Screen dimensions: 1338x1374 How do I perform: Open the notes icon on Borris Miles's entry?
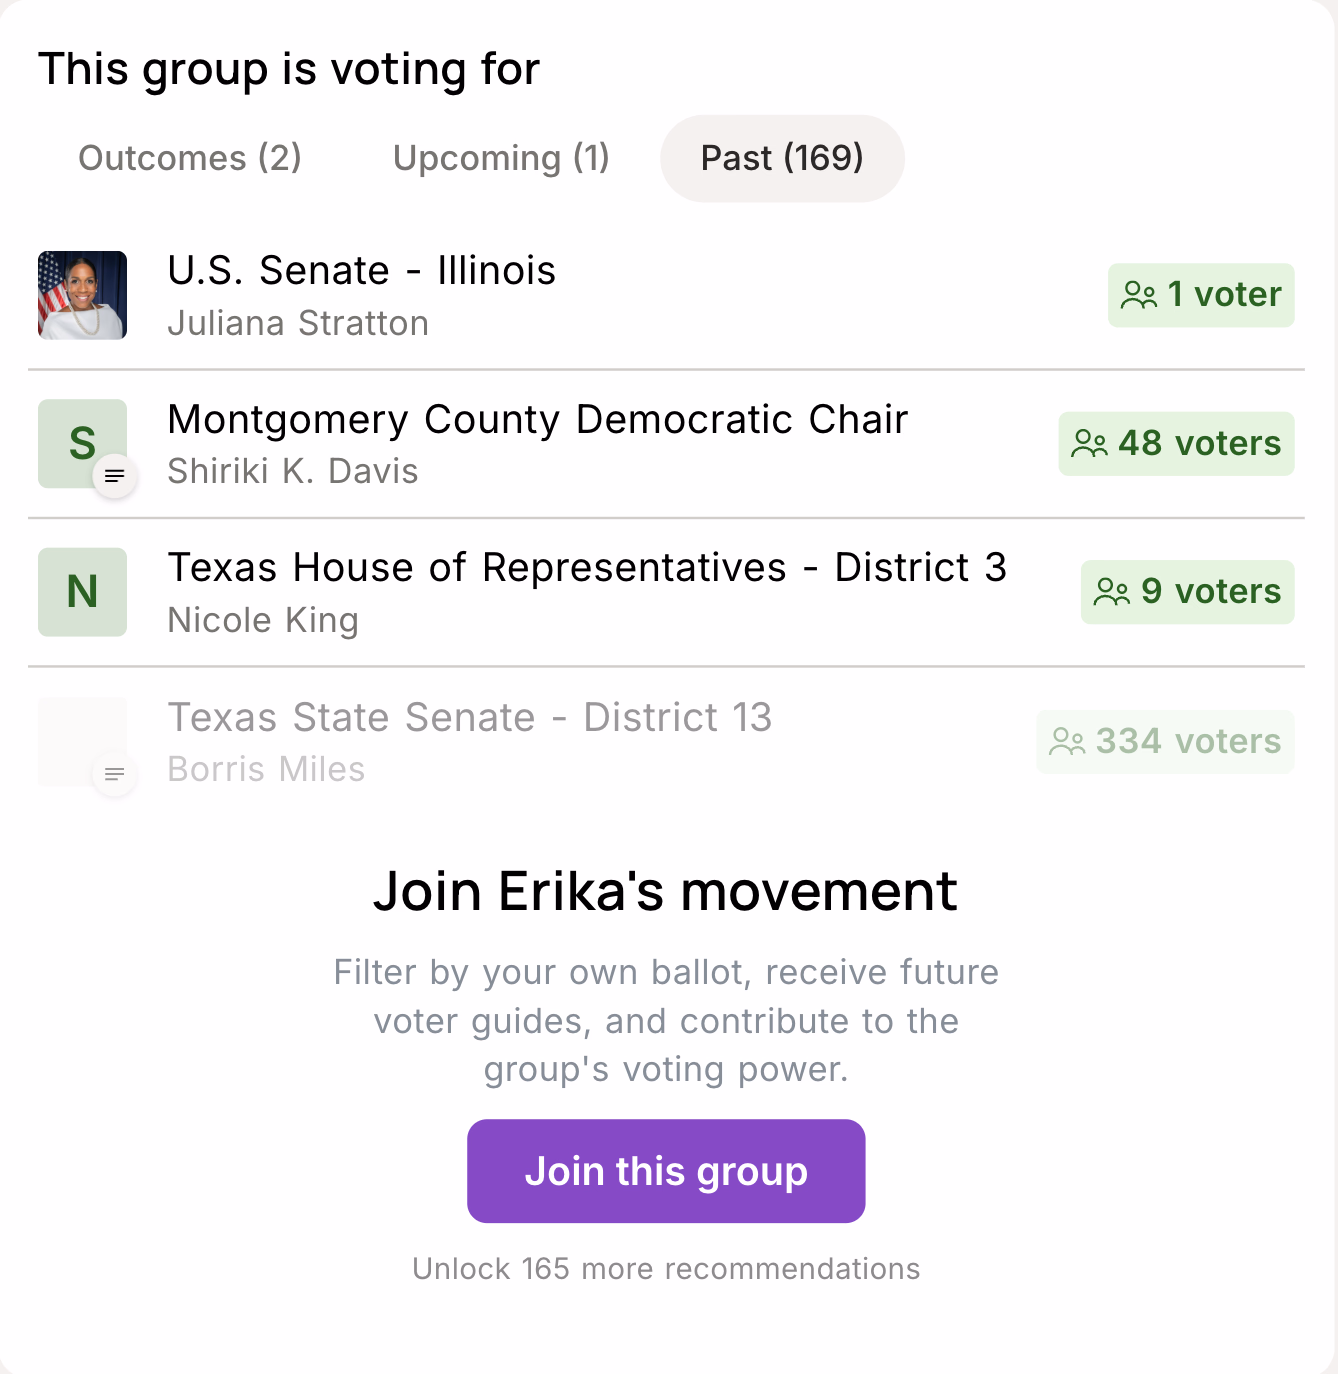point(114,774)
